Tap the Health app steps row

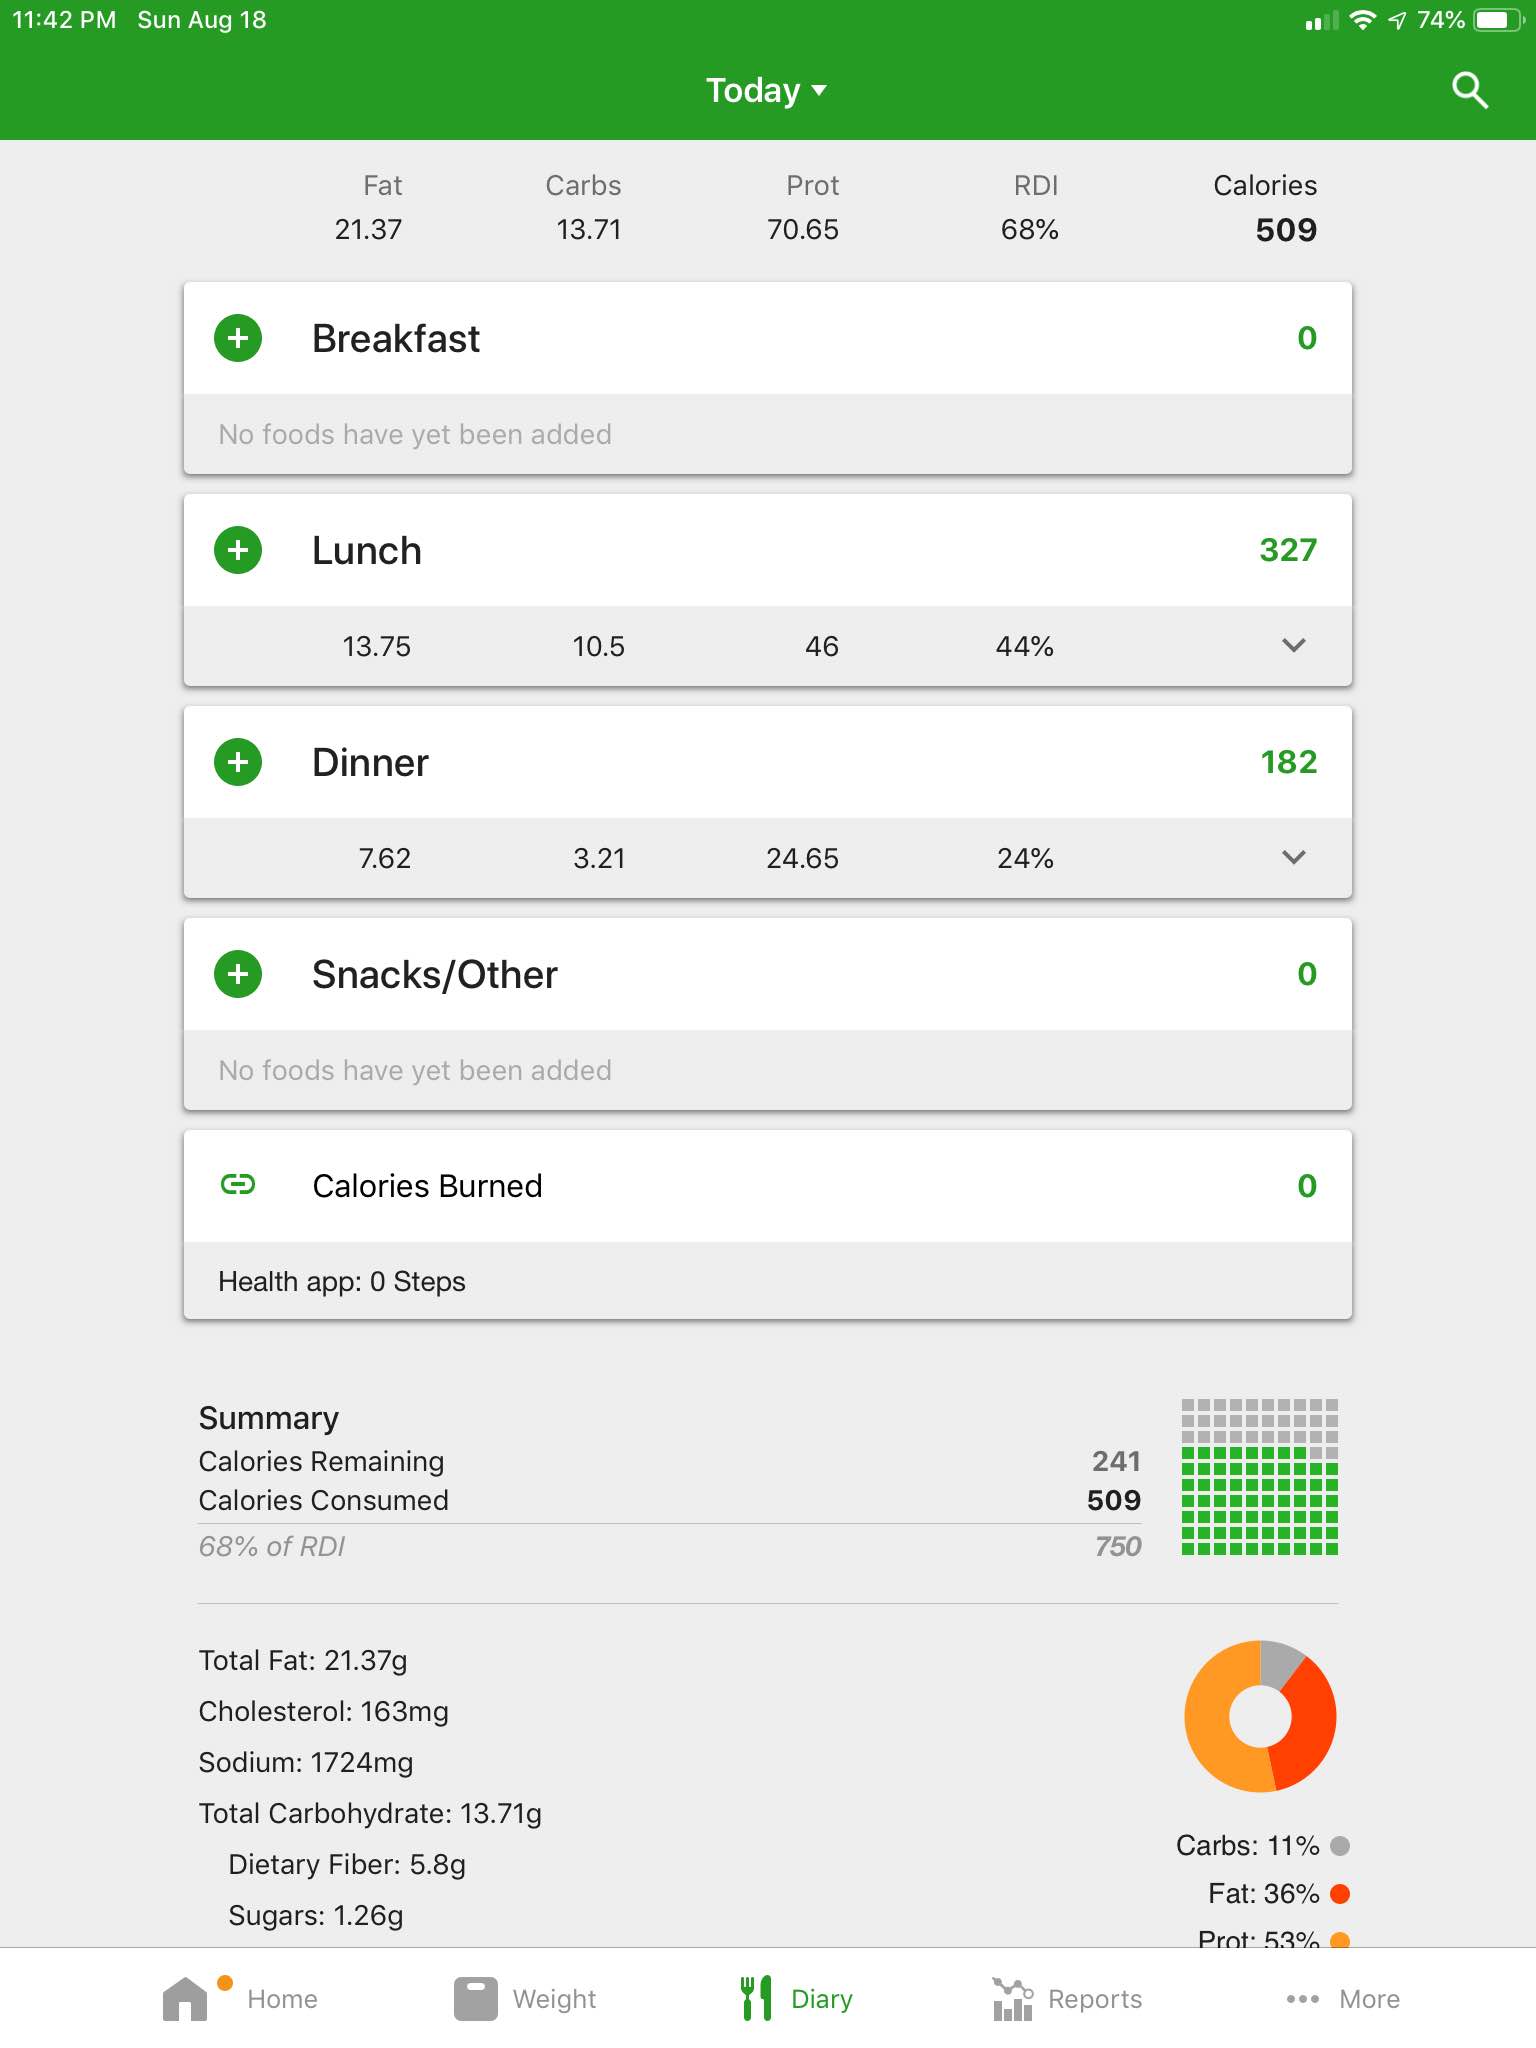click(768, 1281)
